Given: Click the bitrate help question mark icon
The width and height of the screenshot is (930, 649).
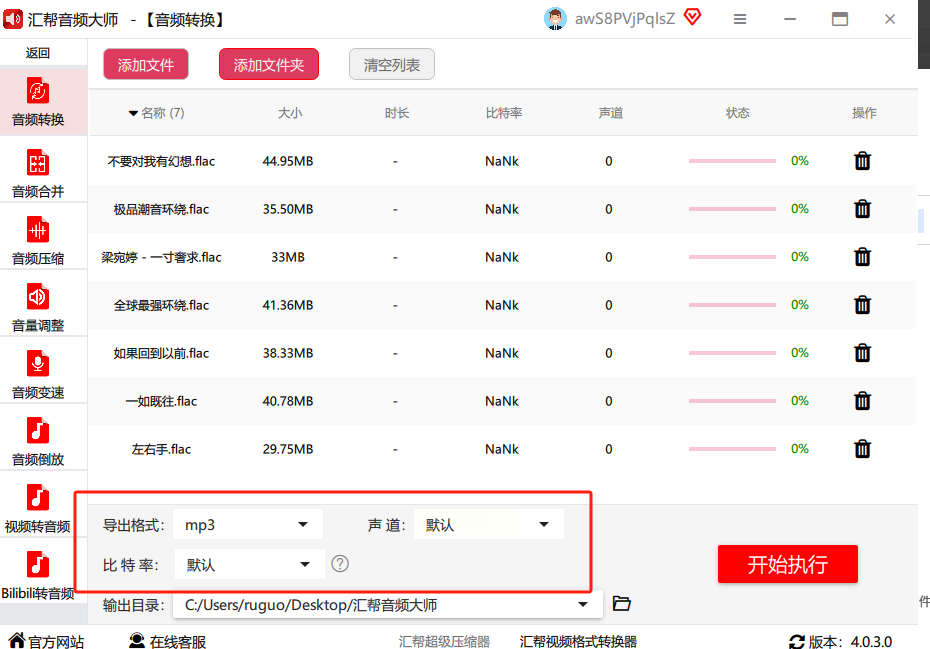Looking at the screenshot, I should tap(340, 564).
